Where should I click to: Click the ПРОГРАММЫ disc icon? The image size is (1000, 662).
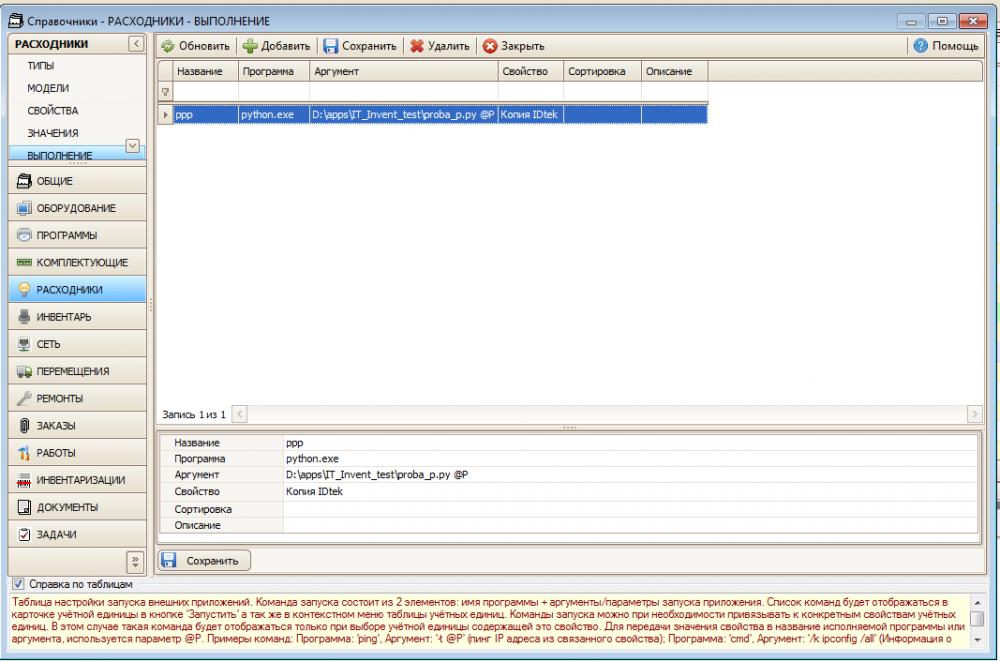[x=24, y=235]
